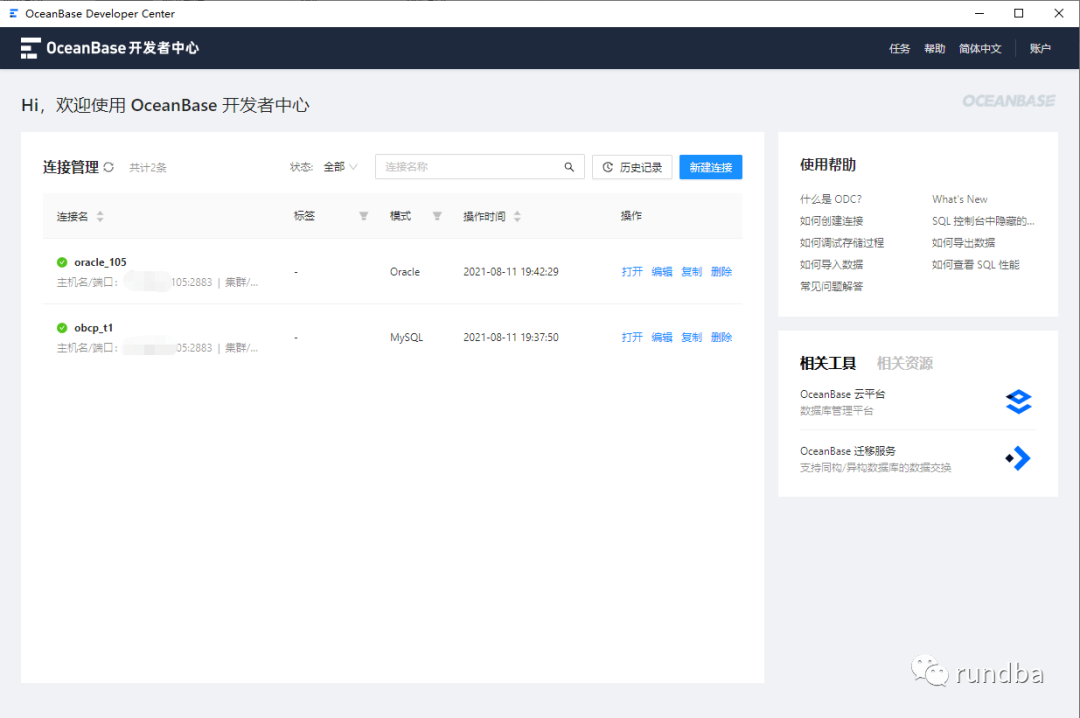Select the oracle_105 connection name
Viewport: 1080px width, 718px height.
click(101, 262)
